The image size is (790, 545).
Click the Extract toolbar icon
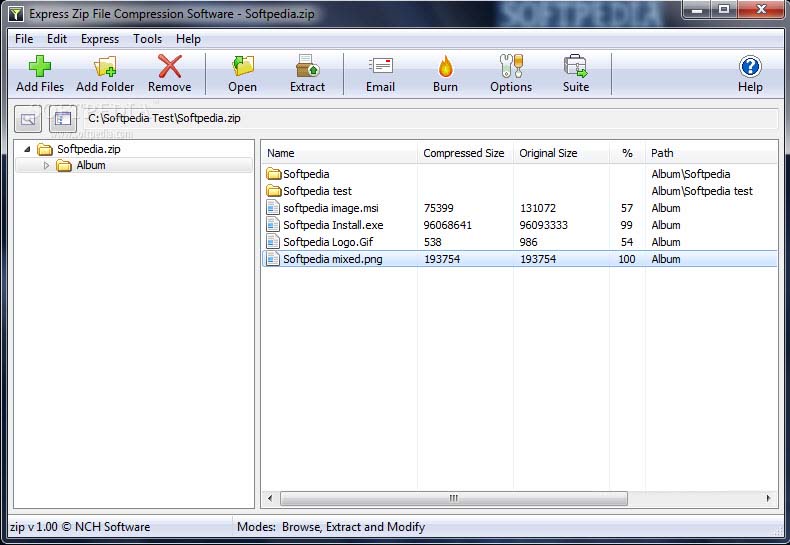pyautogui.click(x=307, y=67)
